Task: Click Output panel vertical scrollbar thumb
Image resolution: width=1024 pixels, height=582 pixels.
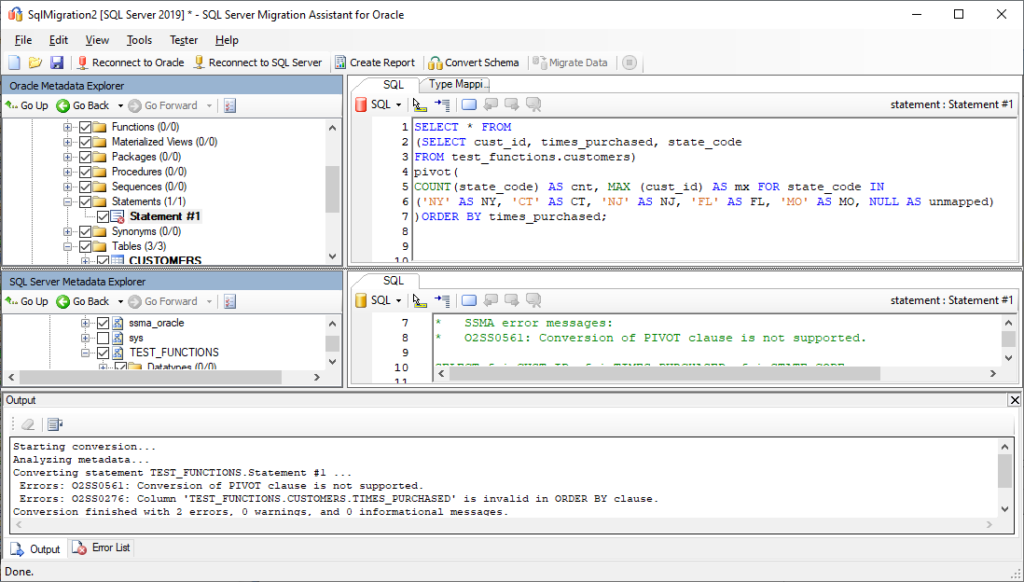Action: [1006, 470]
